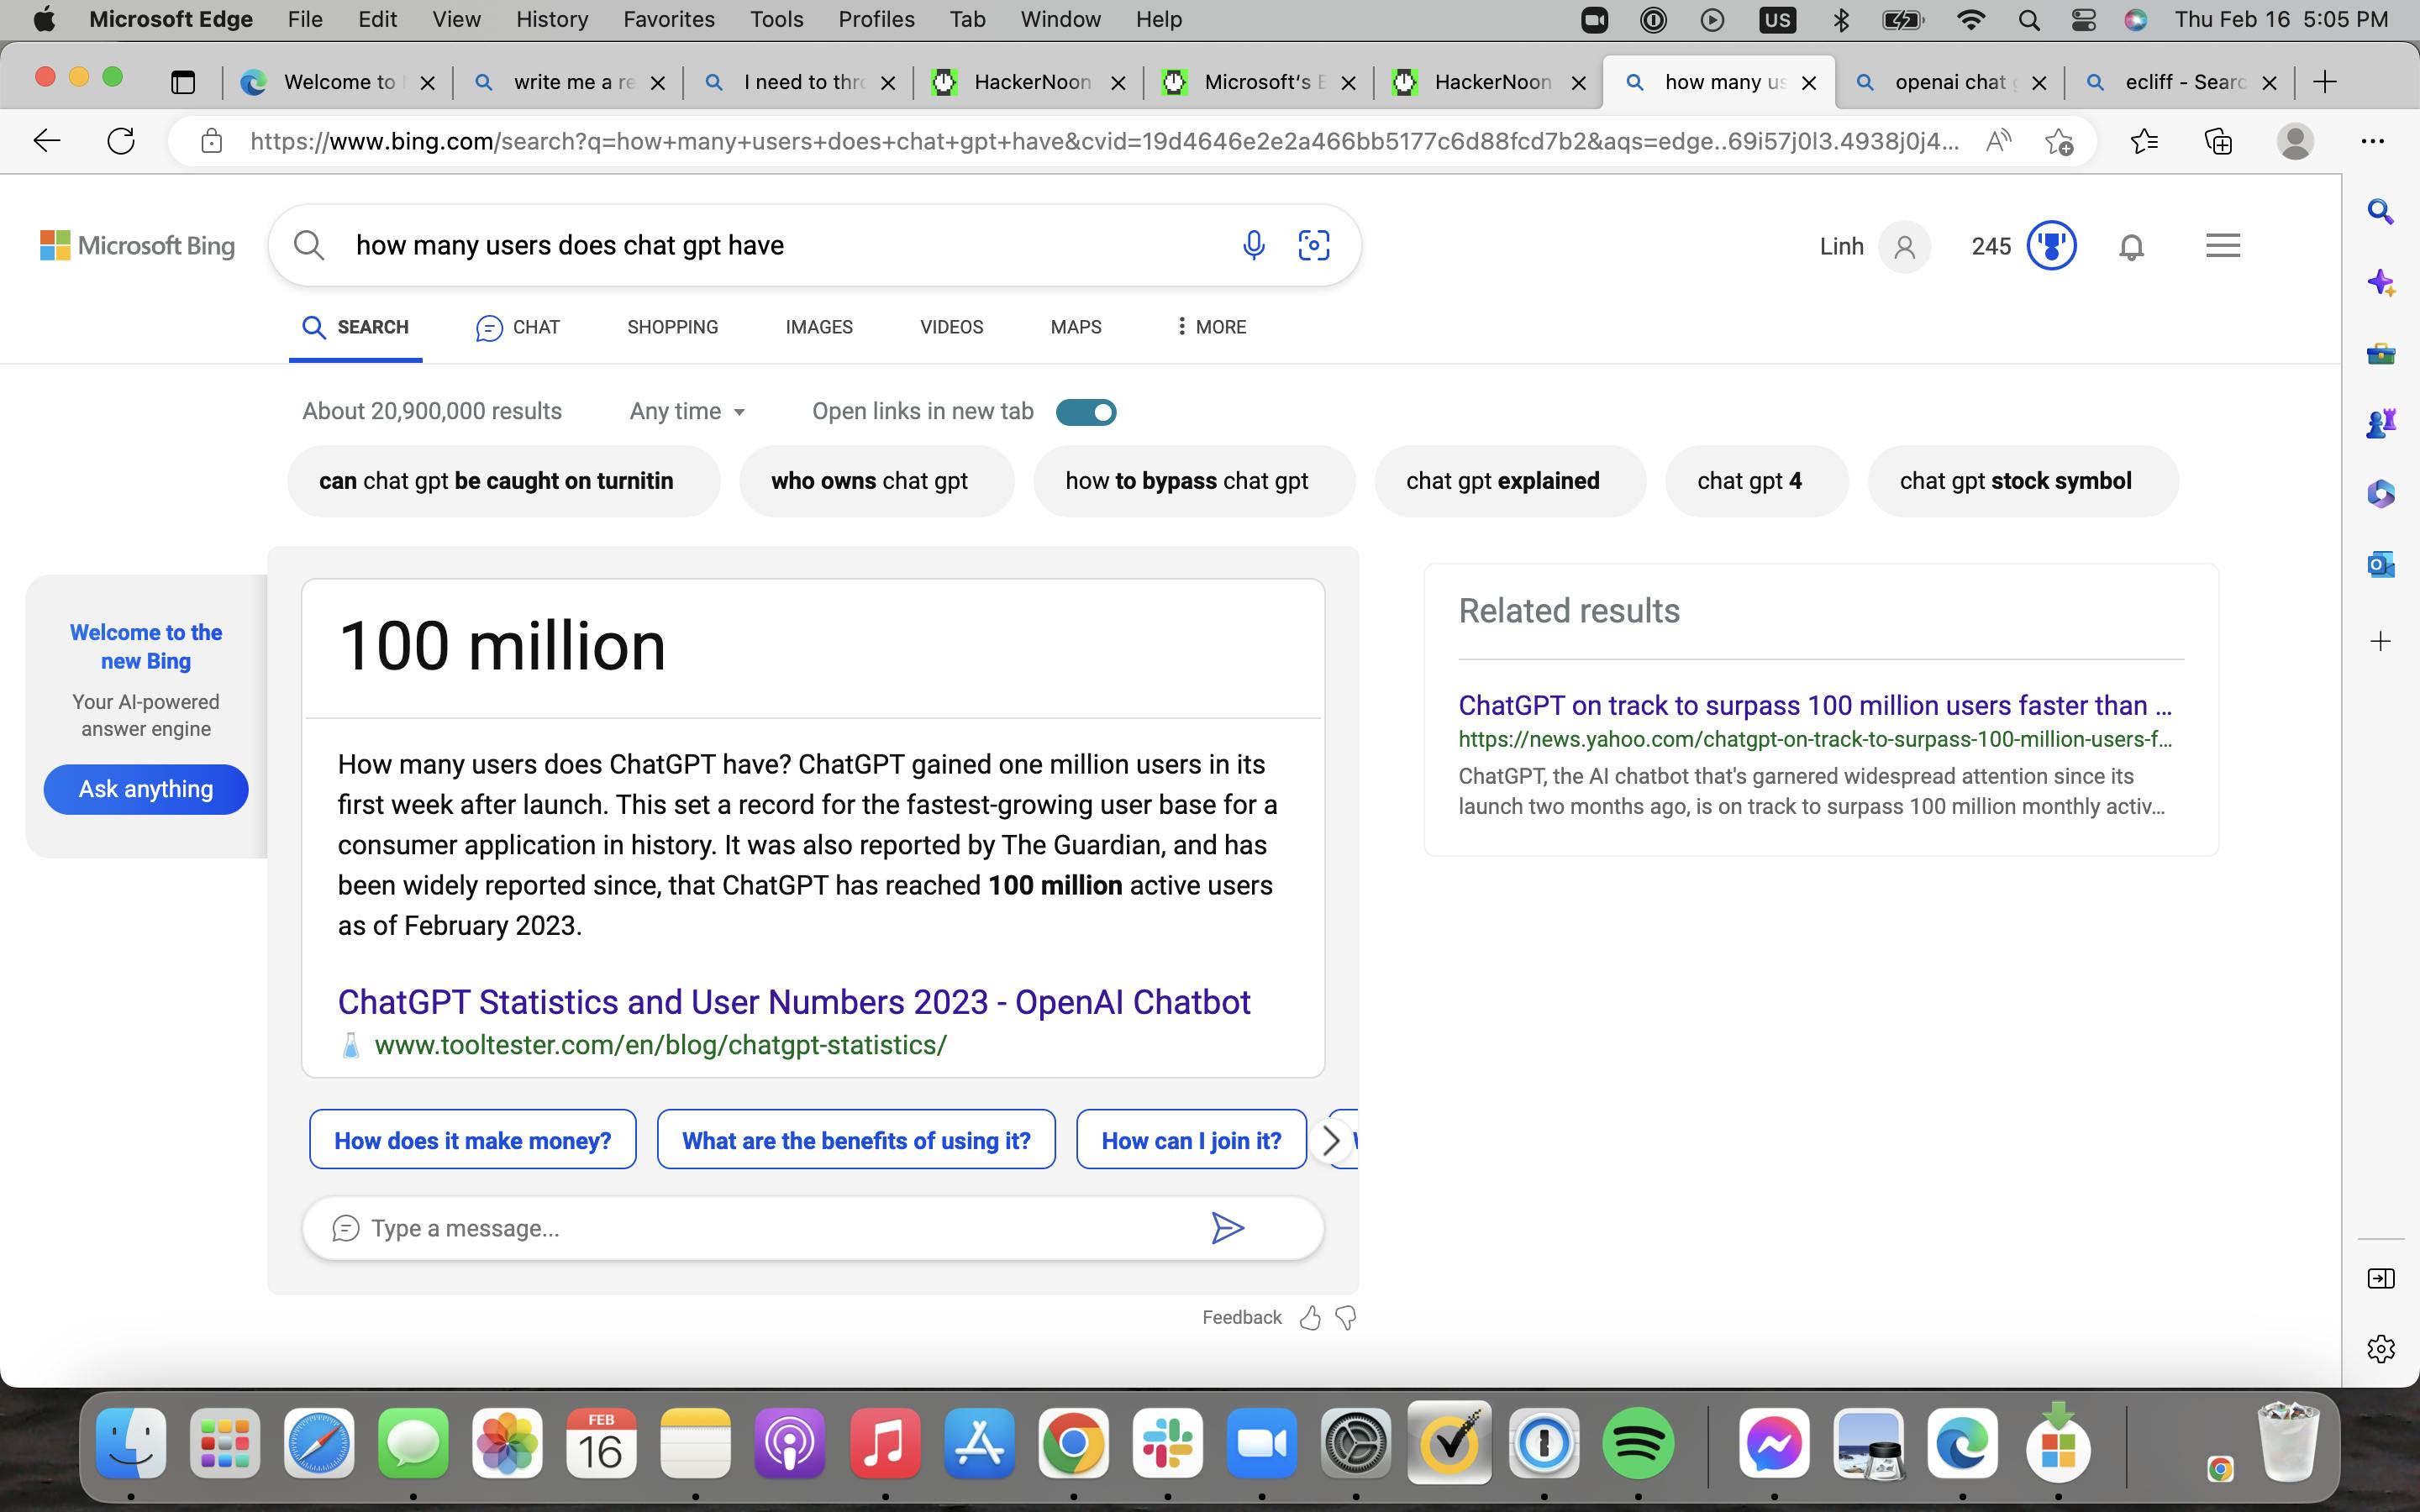The height and width of the screenshot is (1512, 2420).
Task: View site information lock icon
Action: tap(211, 141)
